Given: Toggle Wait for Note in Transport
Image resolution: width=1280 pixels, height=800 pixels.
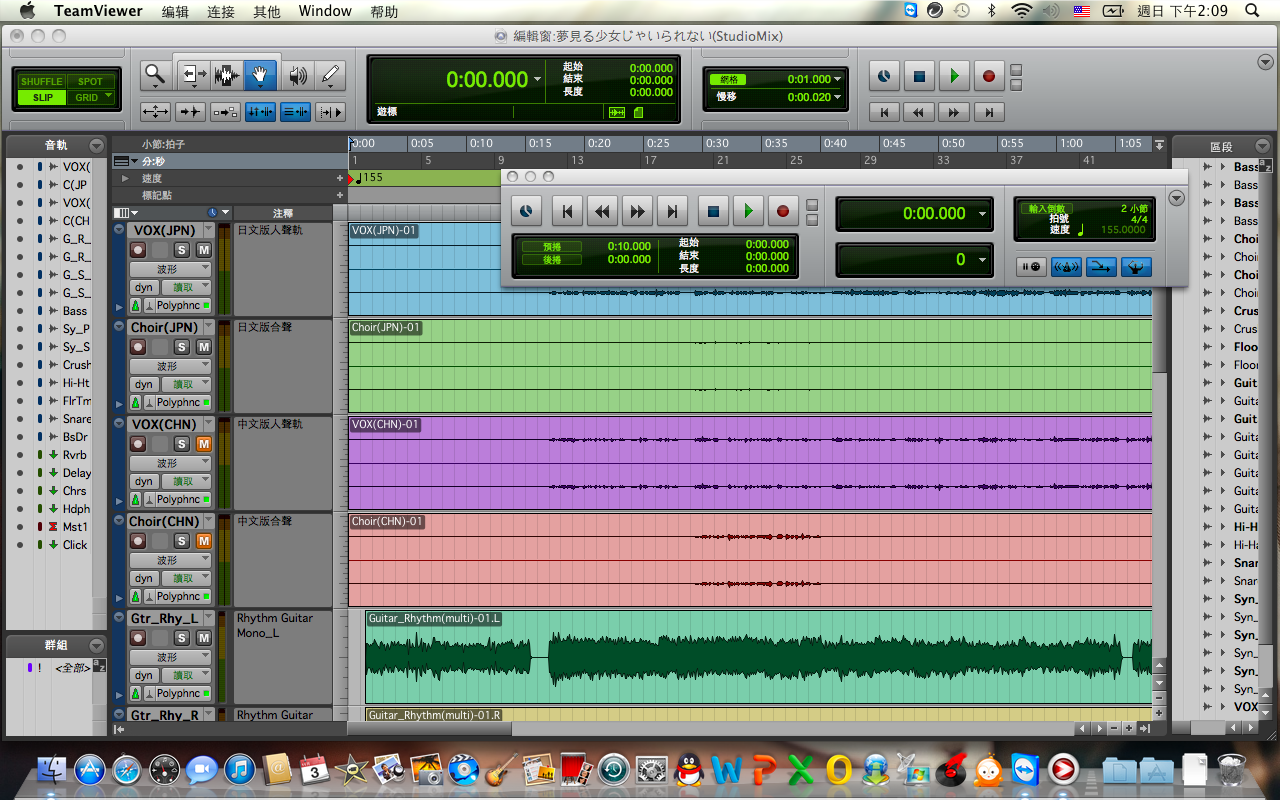Looking at the screenshot, I should [x=1032, y=267].
